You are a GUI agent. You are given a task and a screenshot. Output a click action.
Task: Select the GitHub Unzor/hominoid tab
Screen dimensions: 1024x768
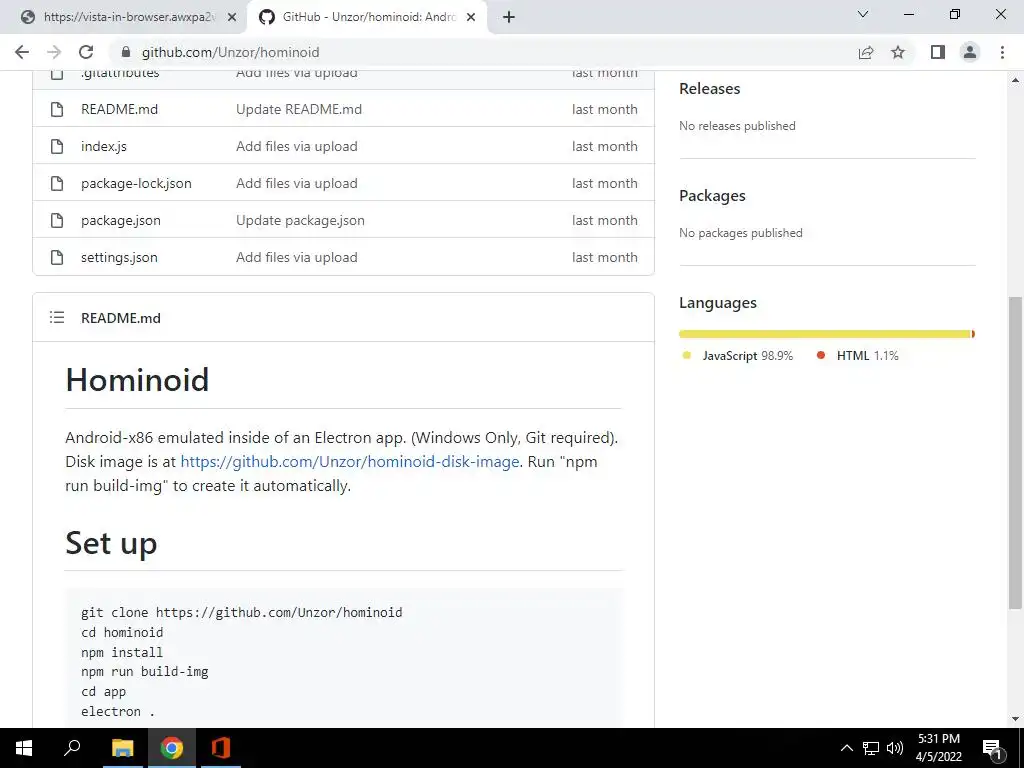tap(369, 17)
